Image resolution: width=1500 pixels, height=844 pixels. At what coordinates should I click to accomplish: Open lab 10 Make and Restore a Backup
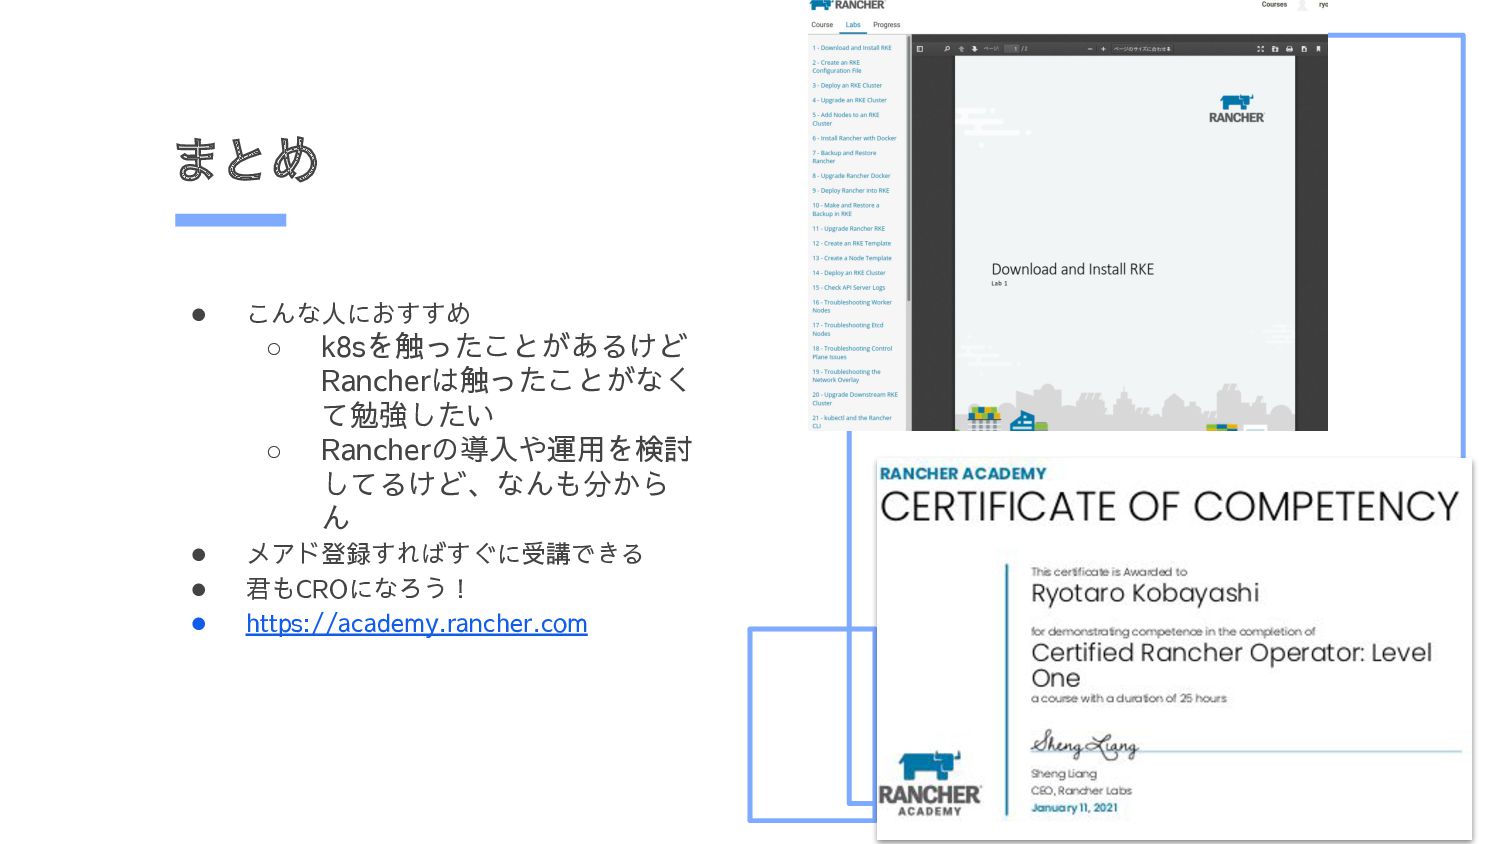(x=846, y=209)
